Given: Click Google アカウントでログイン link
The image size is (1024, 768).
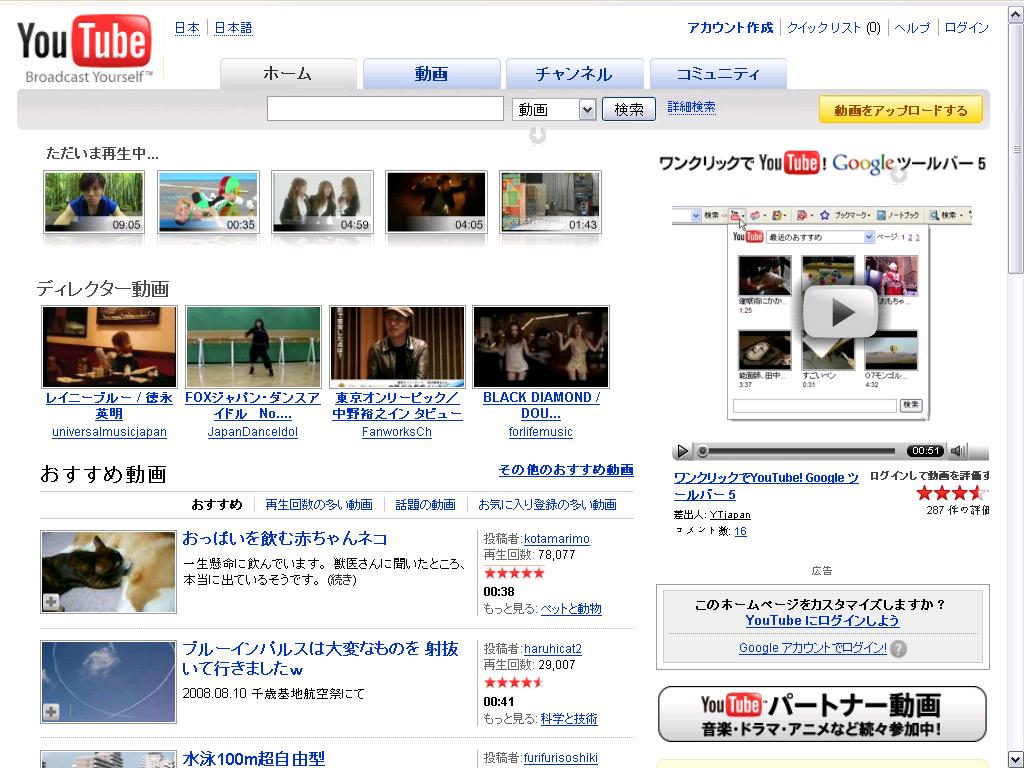Looking at the screenshot, I should [x=812, y=648].
